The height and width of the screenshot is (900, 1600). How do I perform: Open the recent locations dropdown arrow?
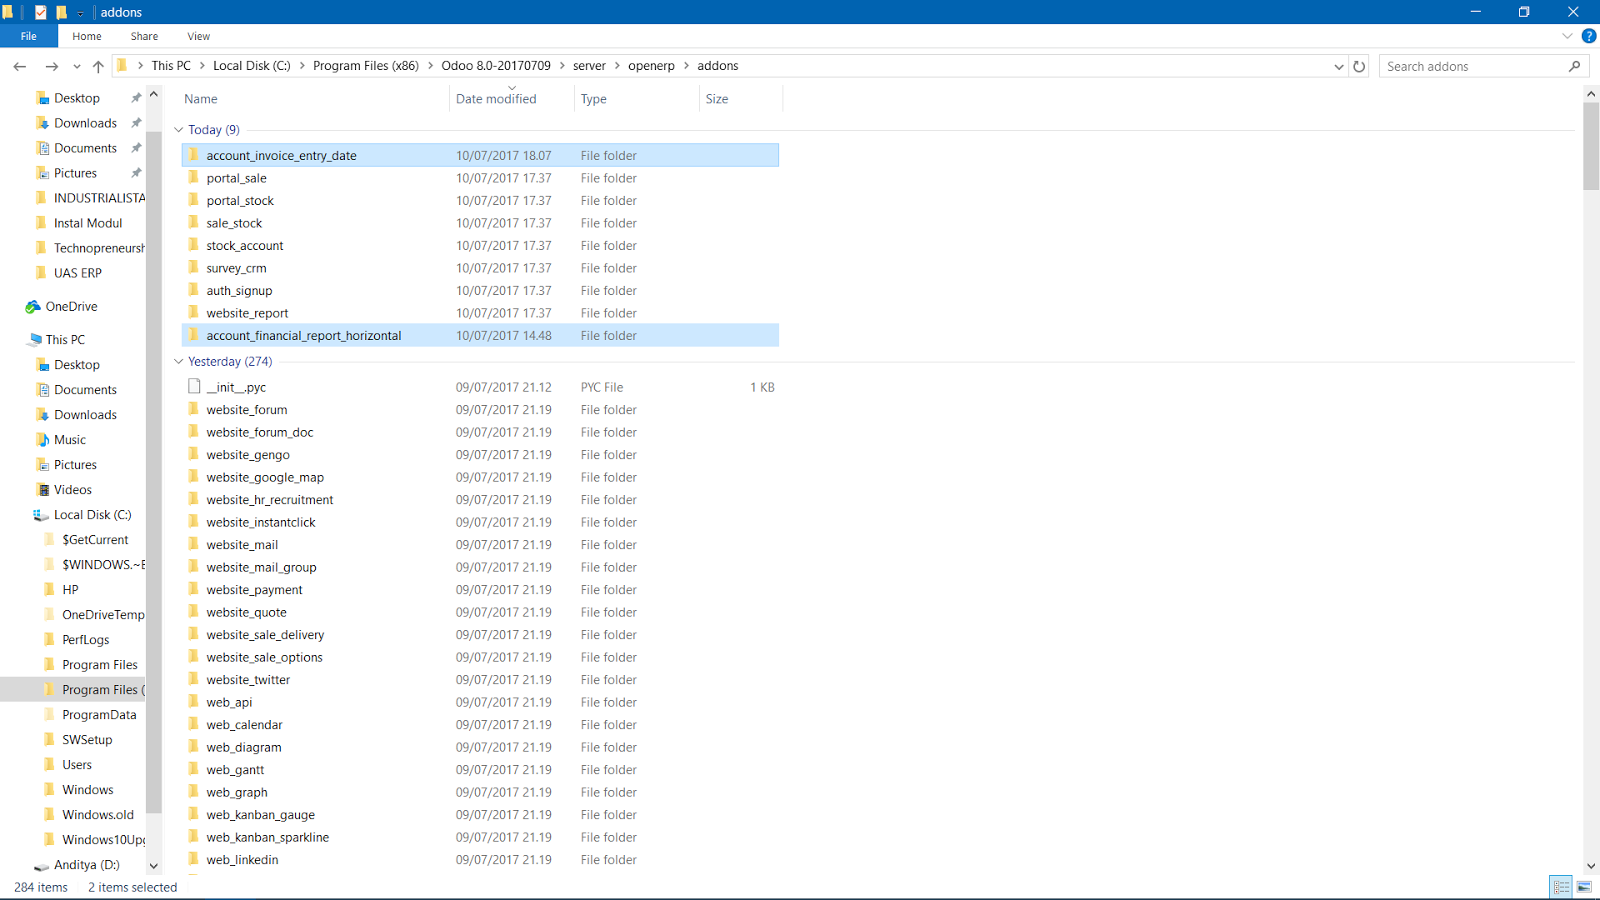coord(76,67)
